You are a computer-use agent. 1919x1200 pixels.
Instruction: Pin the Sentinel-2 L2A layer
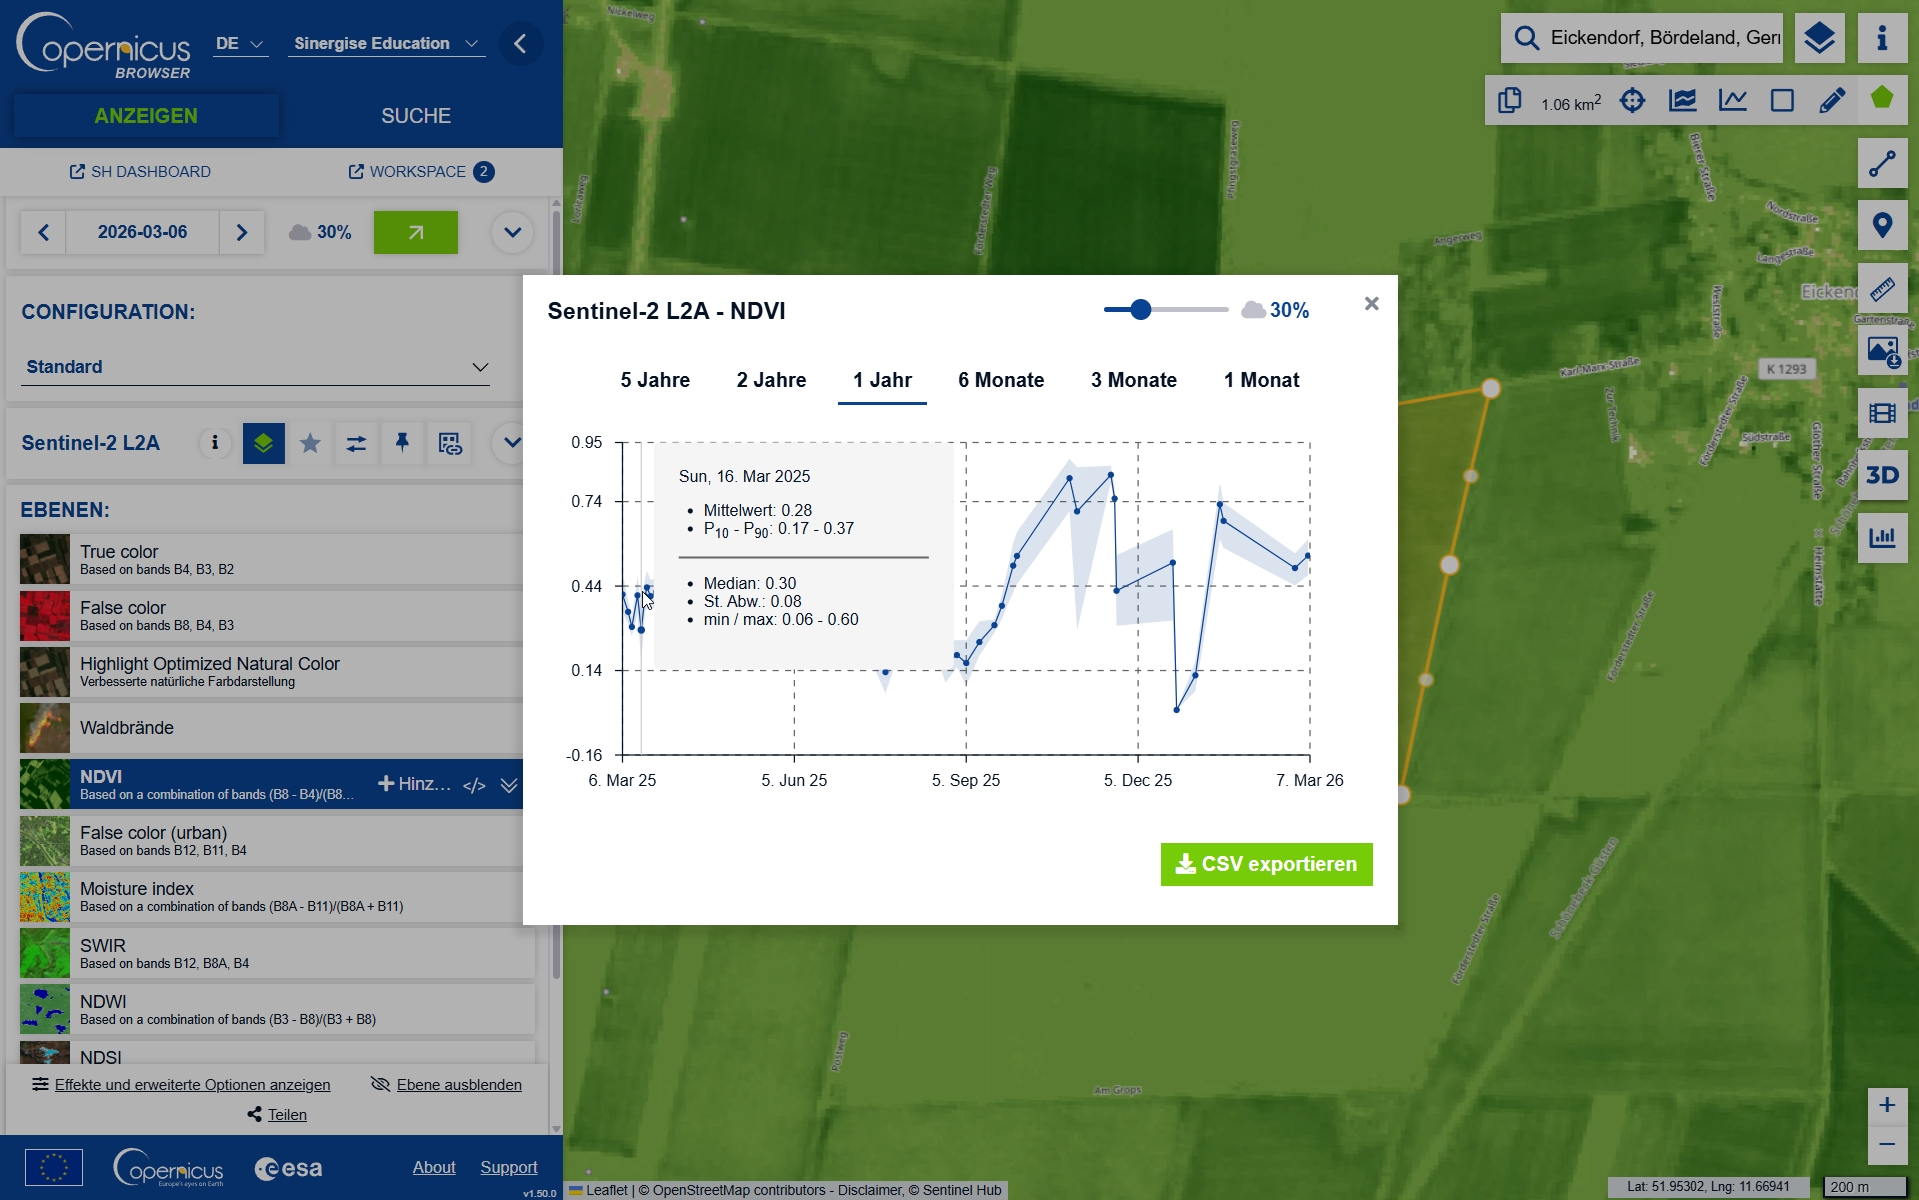[402, 443]
